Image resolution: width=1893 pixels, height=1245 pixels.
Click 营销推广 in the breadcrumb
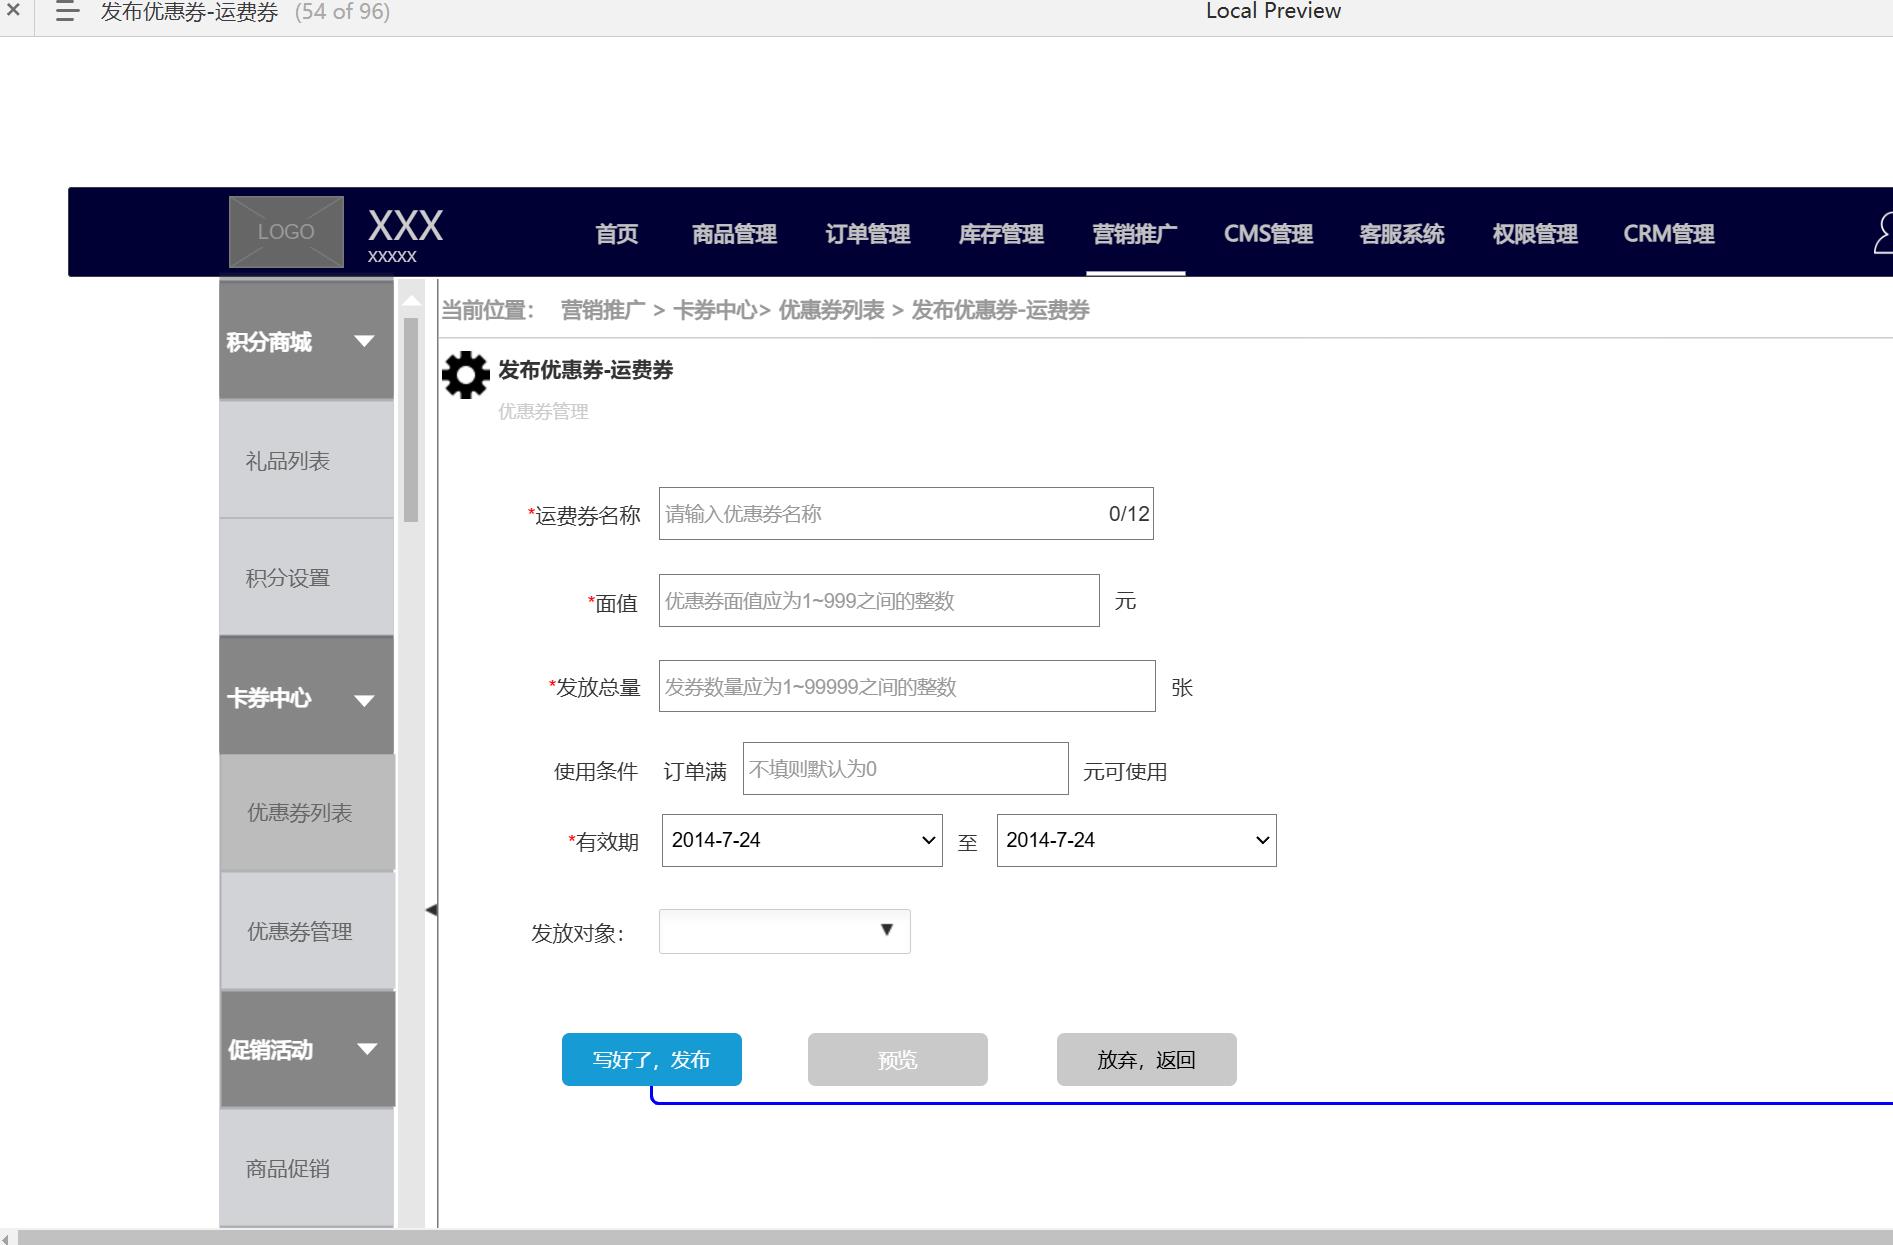tap(603, 310)
